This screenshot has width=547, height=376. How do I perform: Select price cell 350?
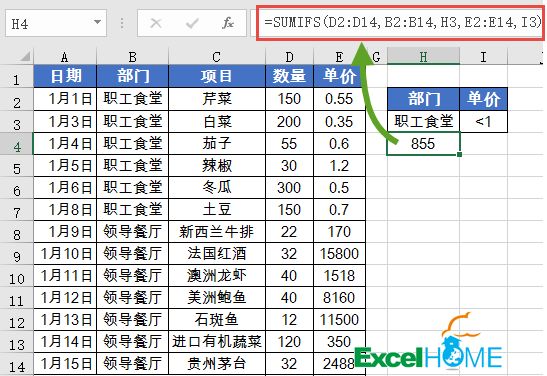[x=339, y=341]
